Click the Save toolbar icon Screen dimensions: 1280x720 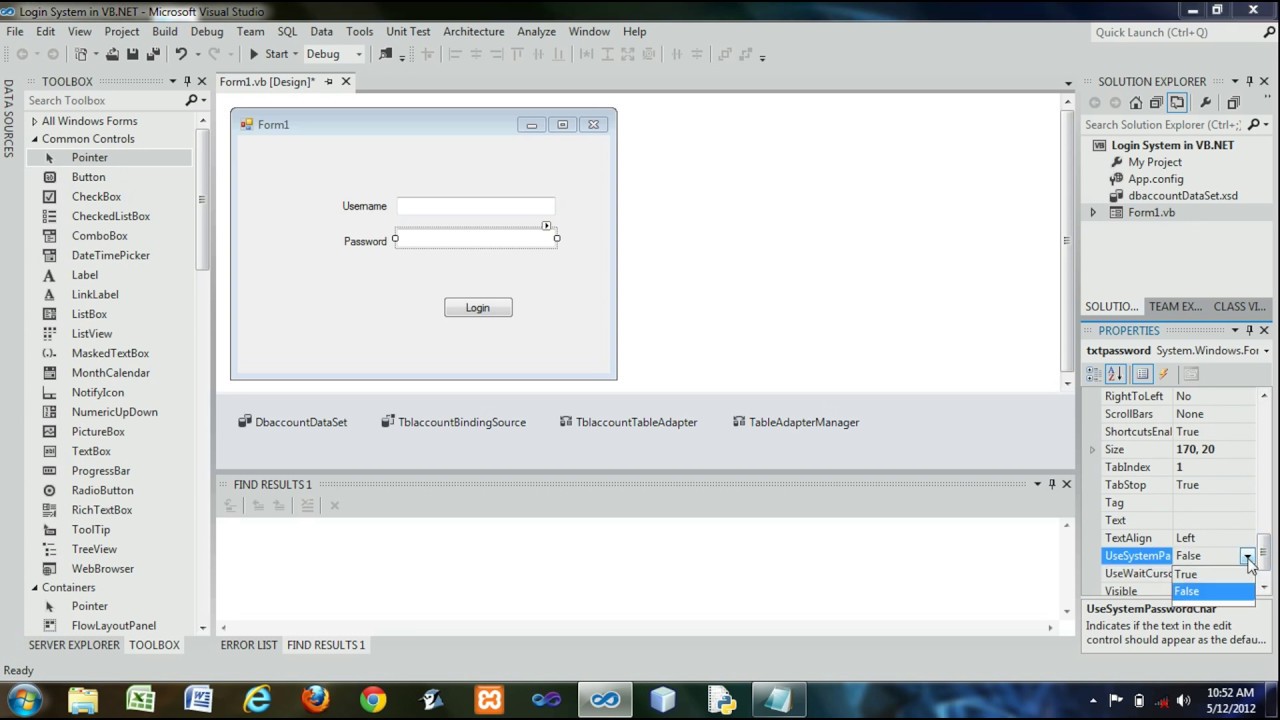[132, 54]
